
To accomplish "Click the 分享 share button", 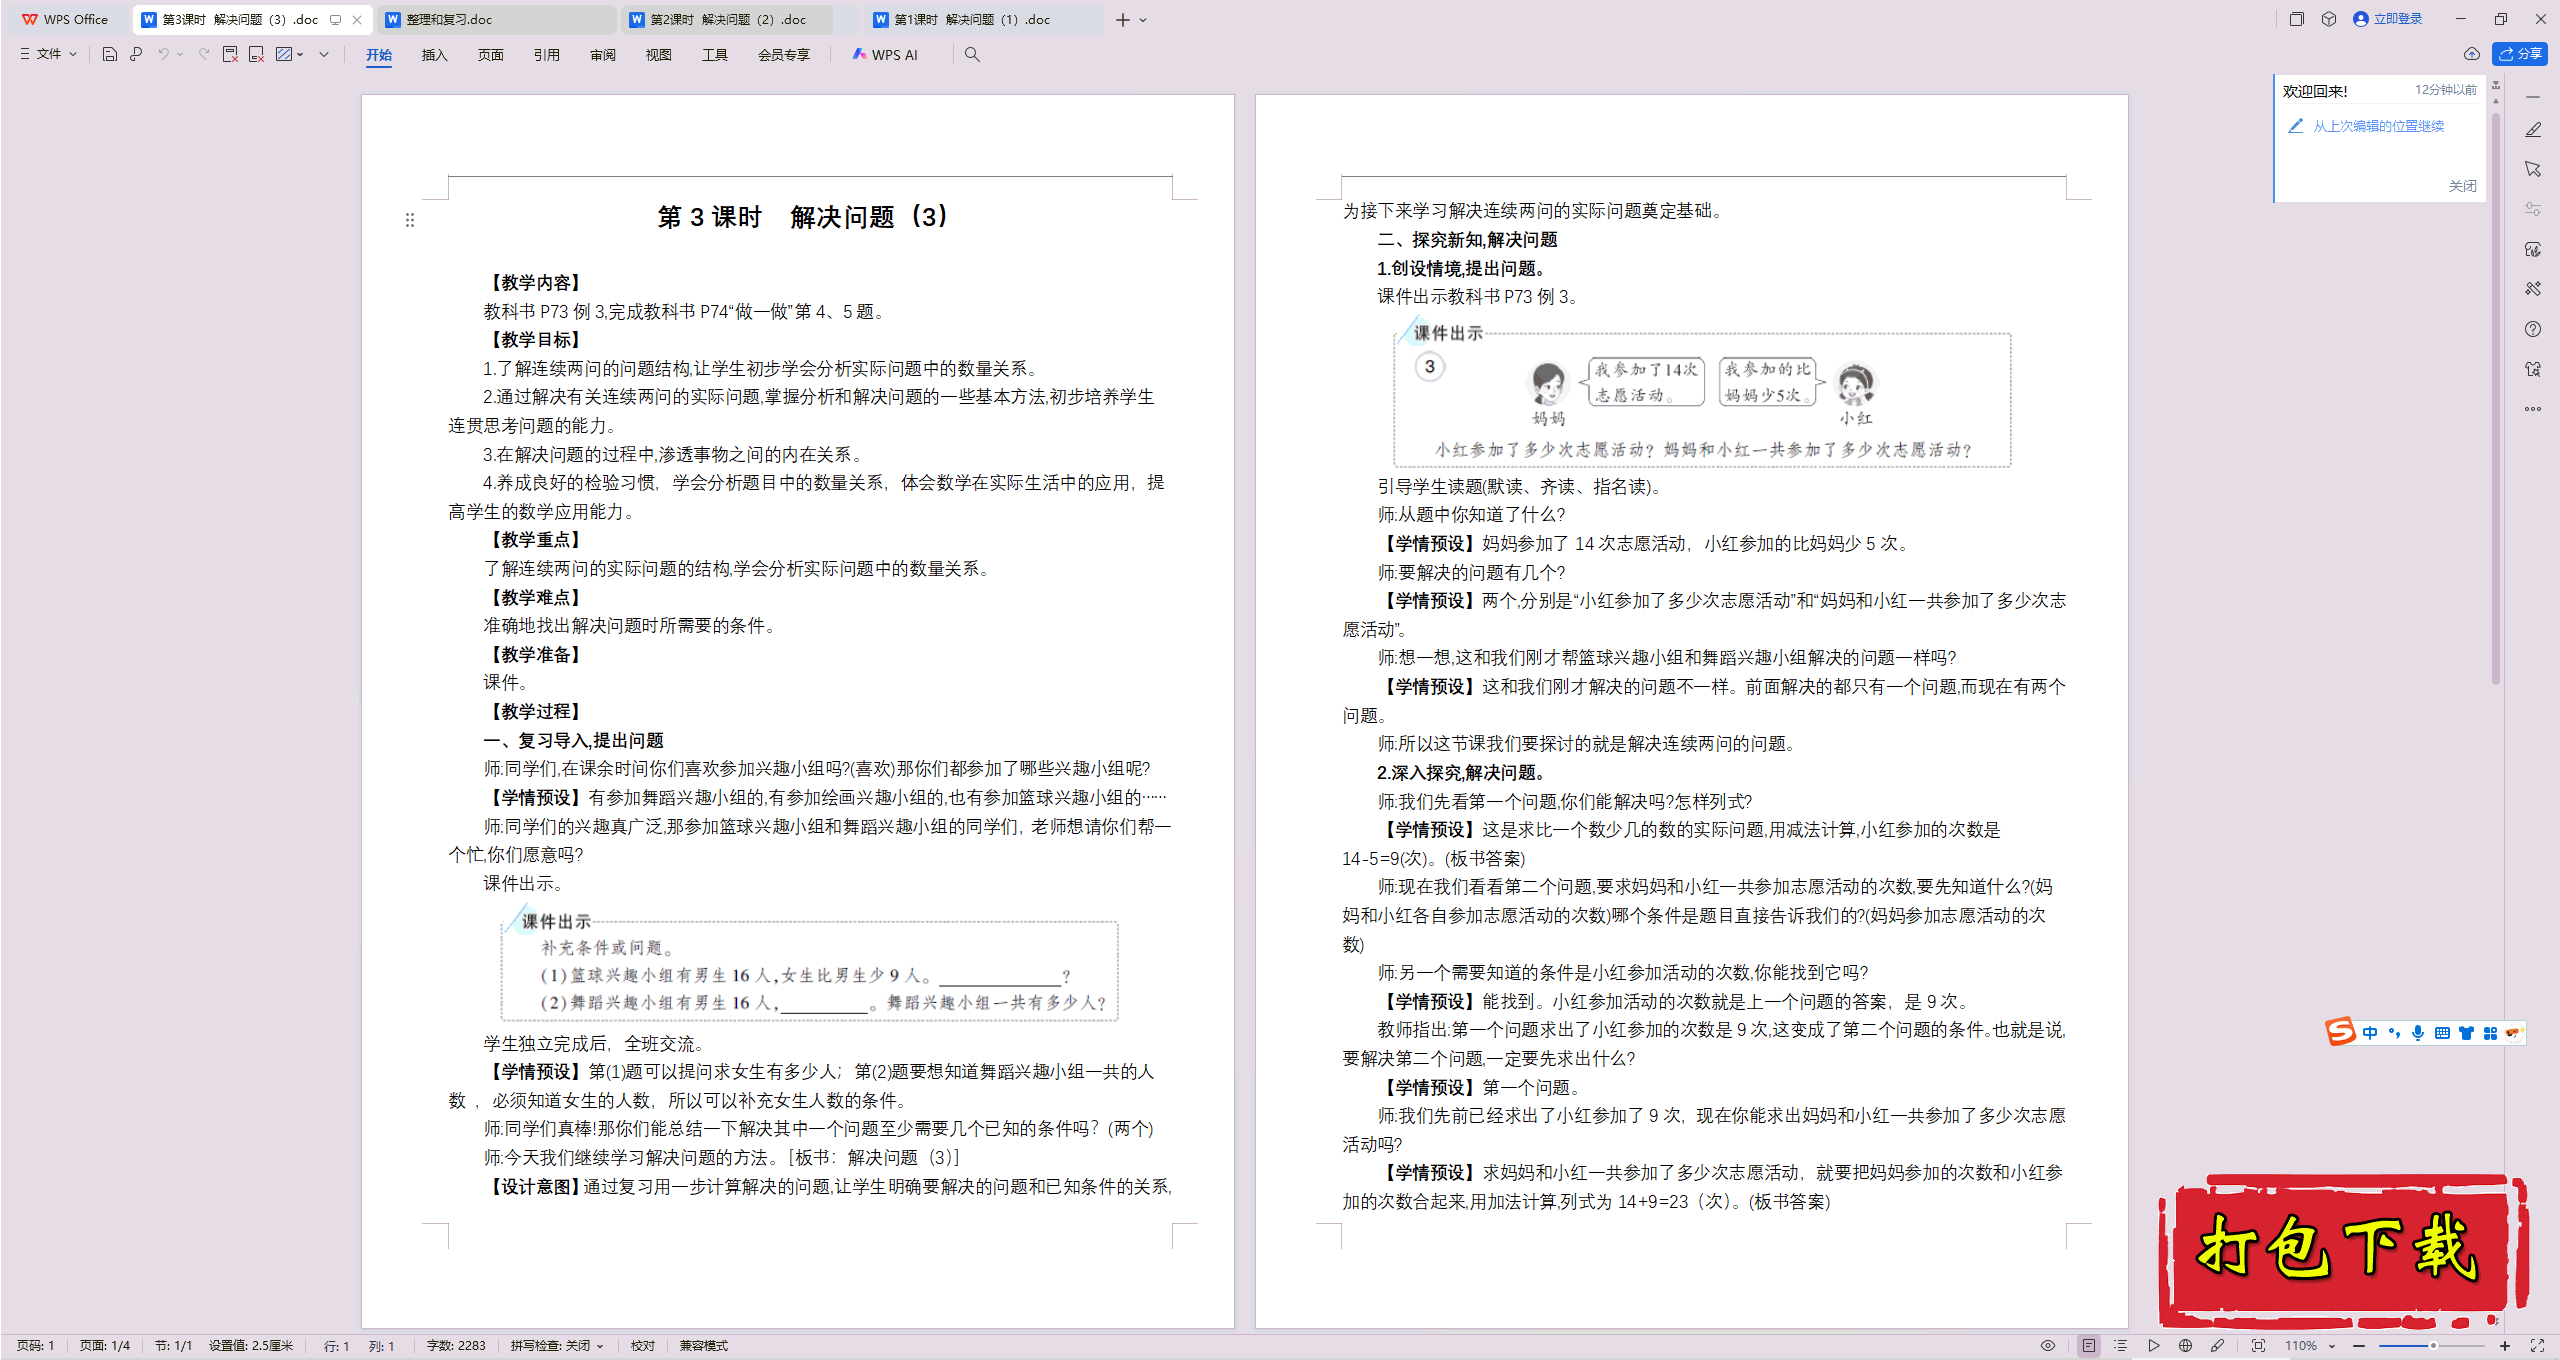I will tap(2520, 54).
